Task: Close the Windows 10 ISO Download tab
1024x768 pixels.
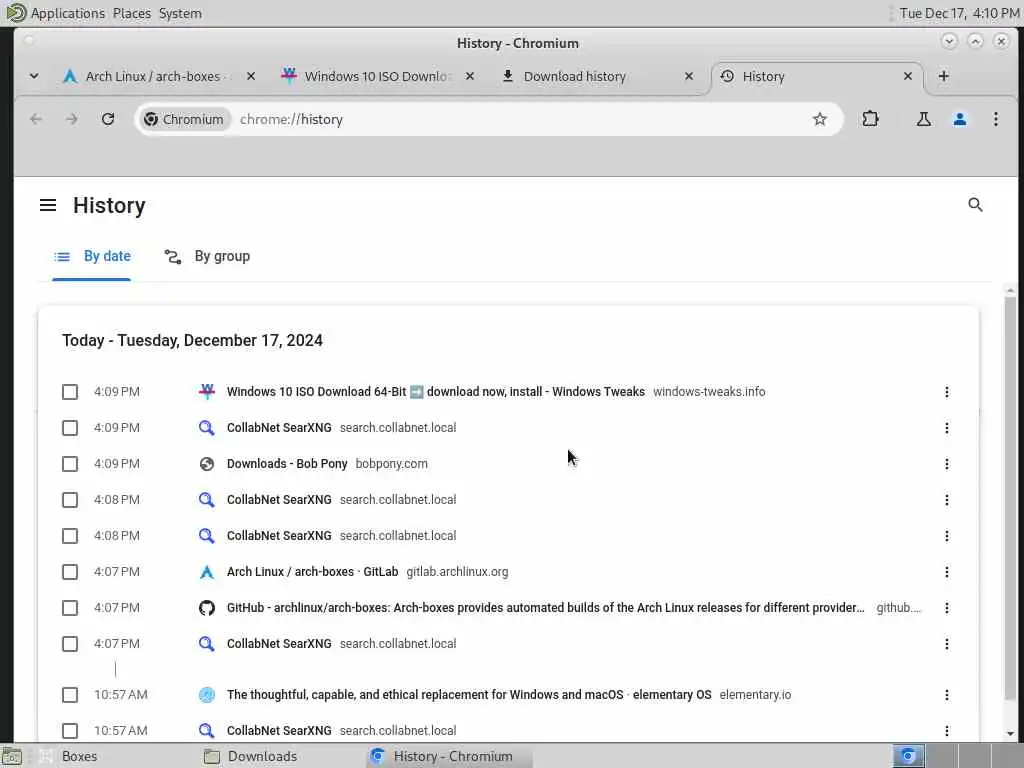Action: [470, 76]
